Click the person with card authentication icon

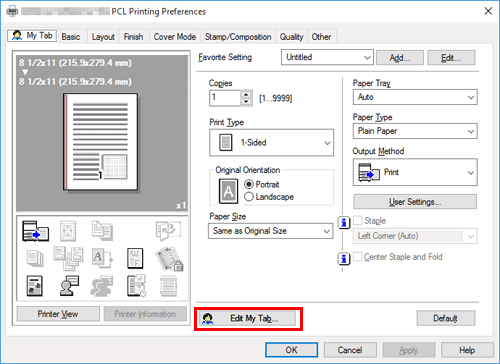(x=69, y=286)
